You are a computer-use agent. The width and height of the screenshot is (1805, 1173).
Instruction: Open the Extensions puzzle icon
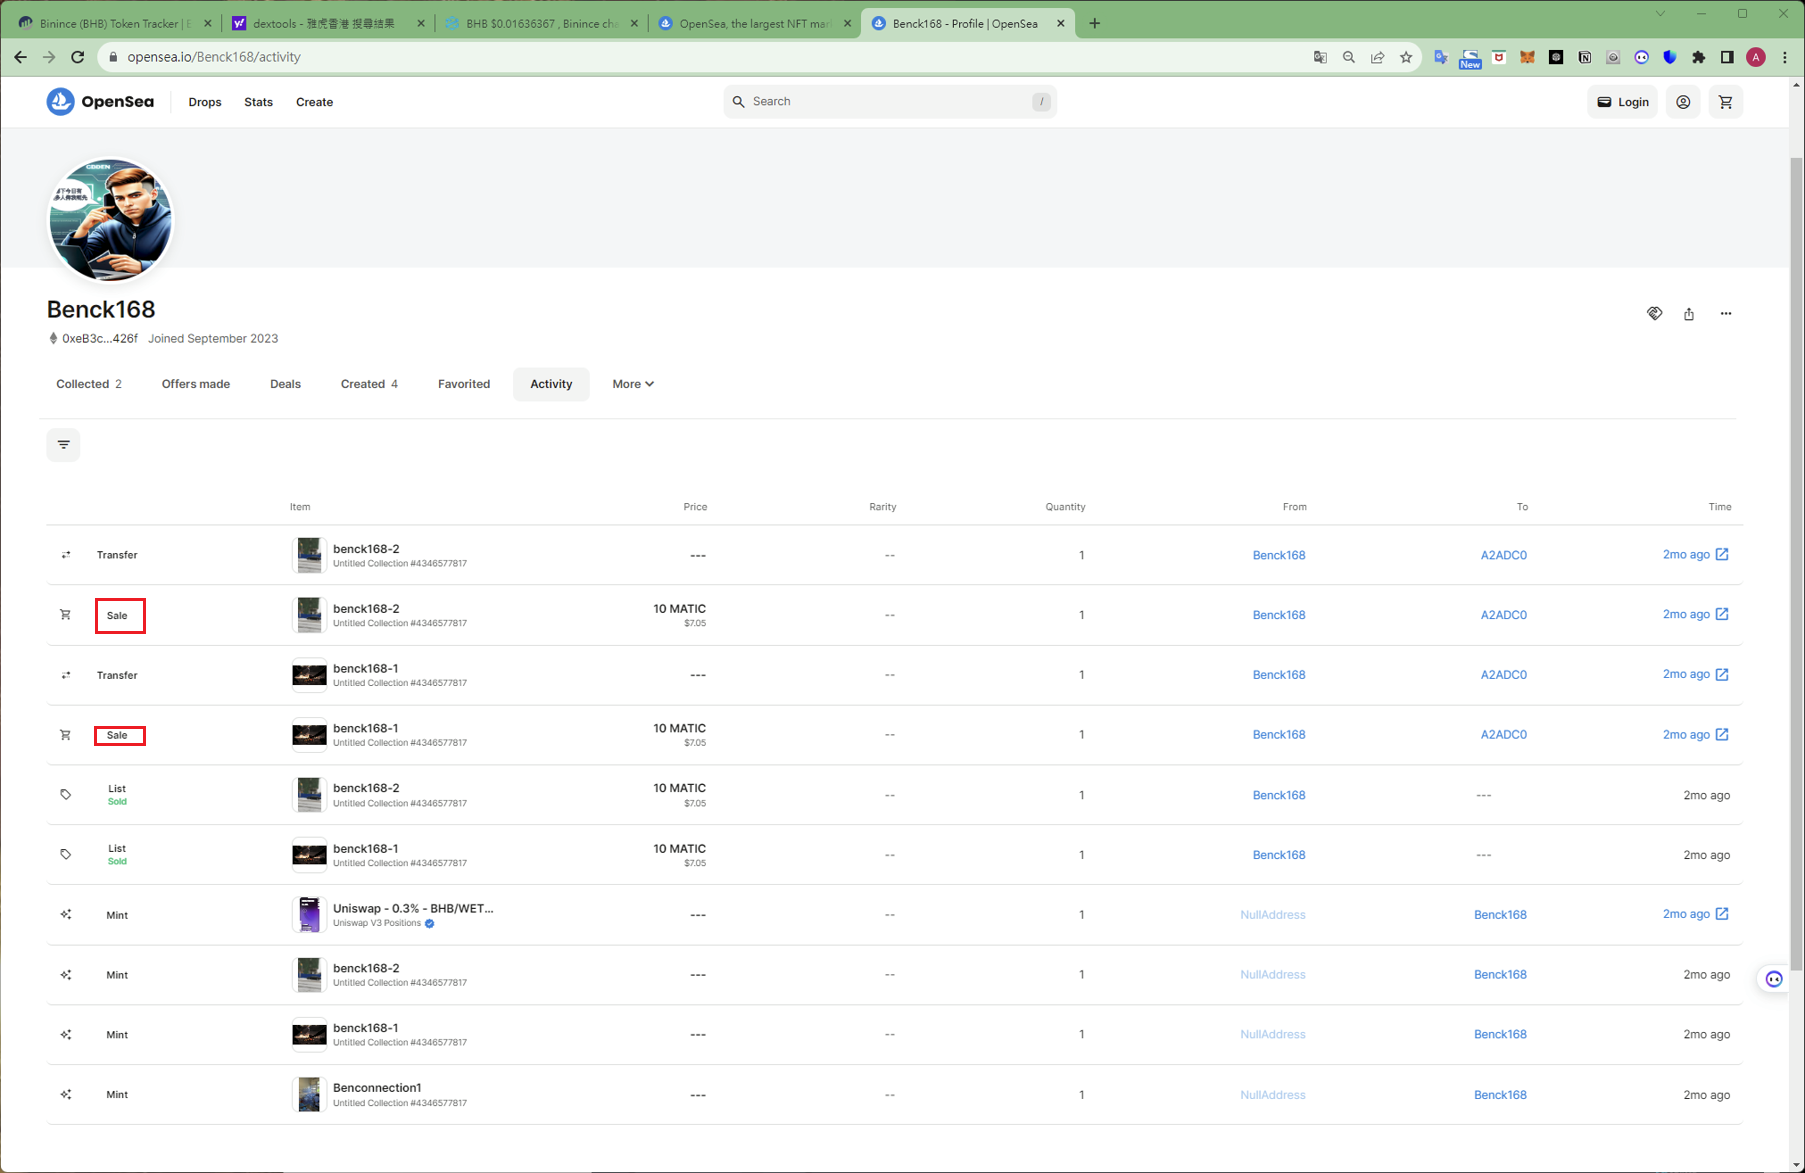1698,57
